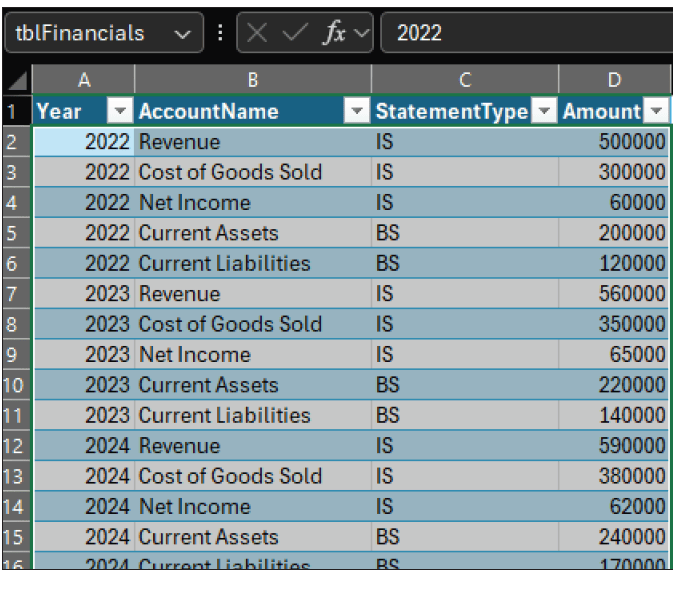673x591 pixels.
Task: Select column B header
Action: pos(253,80)
